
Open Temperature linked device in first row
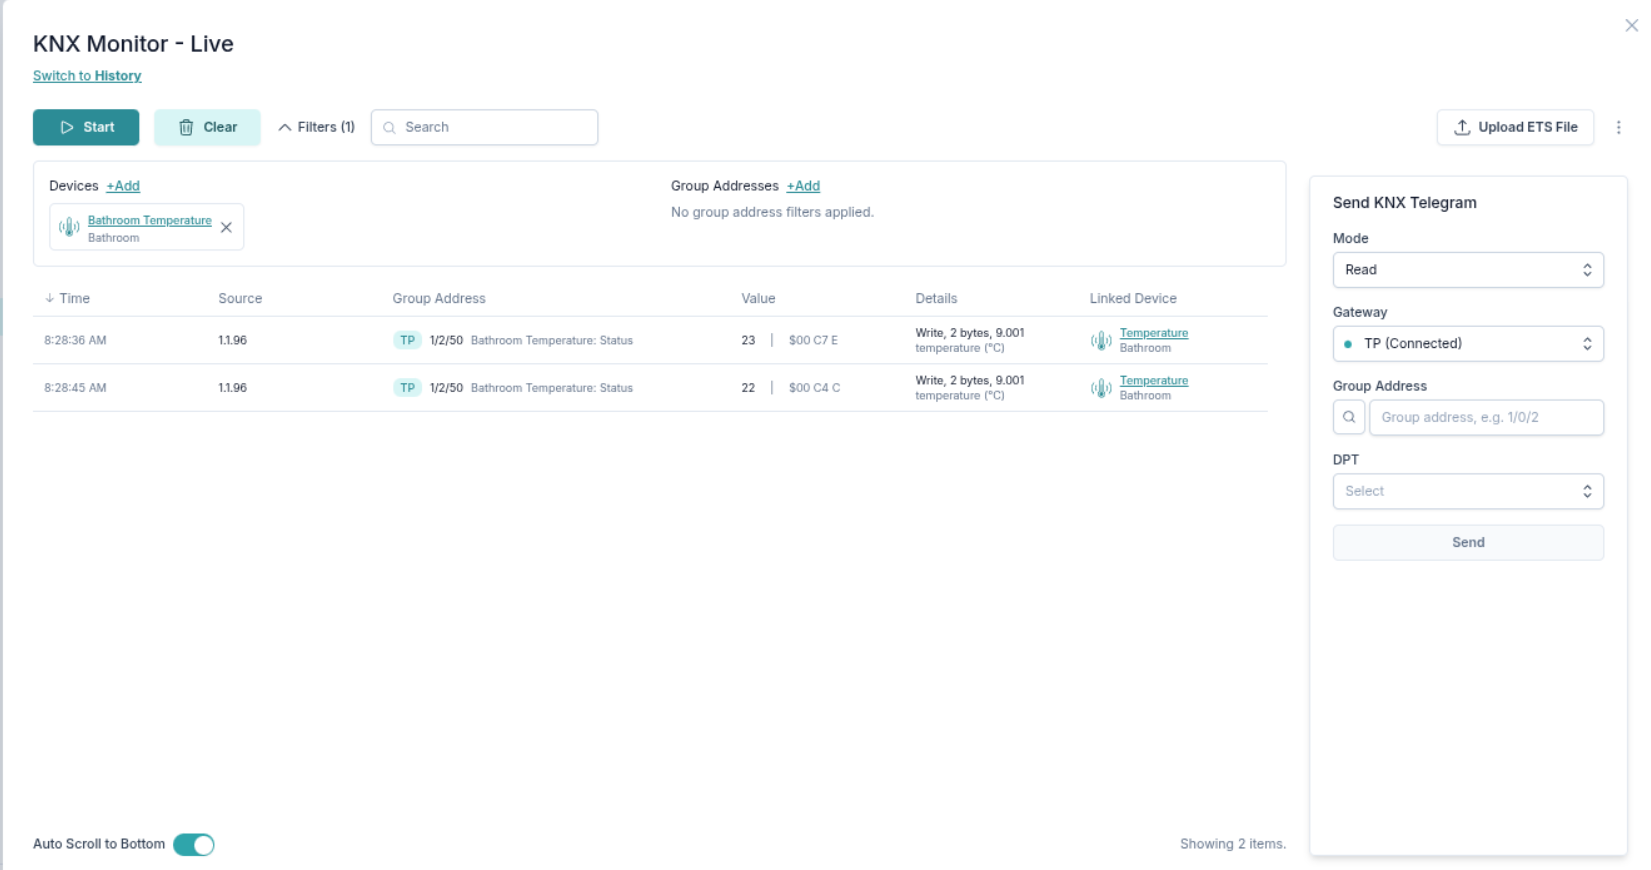(x=1153, y=333)
